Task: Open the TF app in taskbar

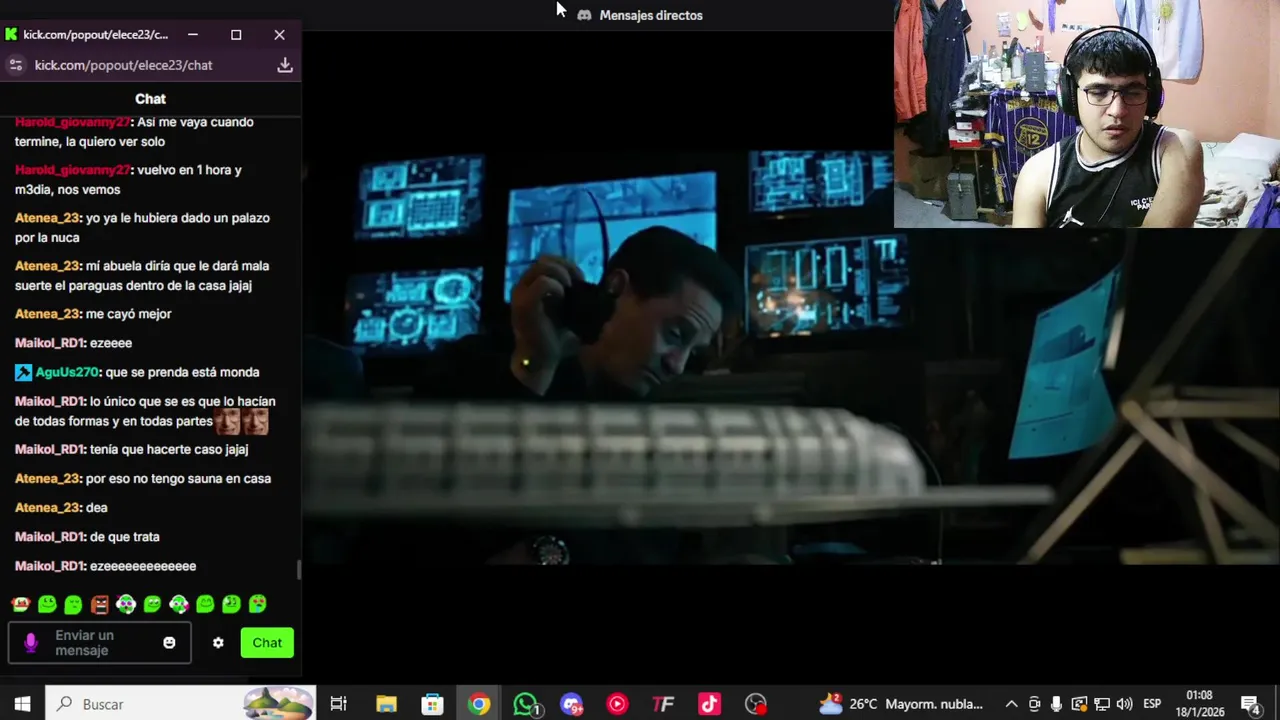Action: [x=663, y=704]
